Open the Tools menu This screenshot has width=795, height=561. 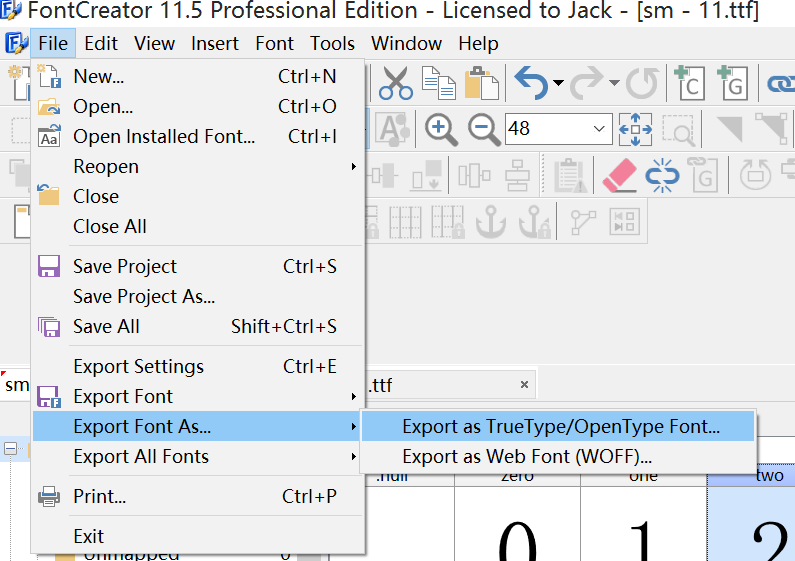(332, 44)
